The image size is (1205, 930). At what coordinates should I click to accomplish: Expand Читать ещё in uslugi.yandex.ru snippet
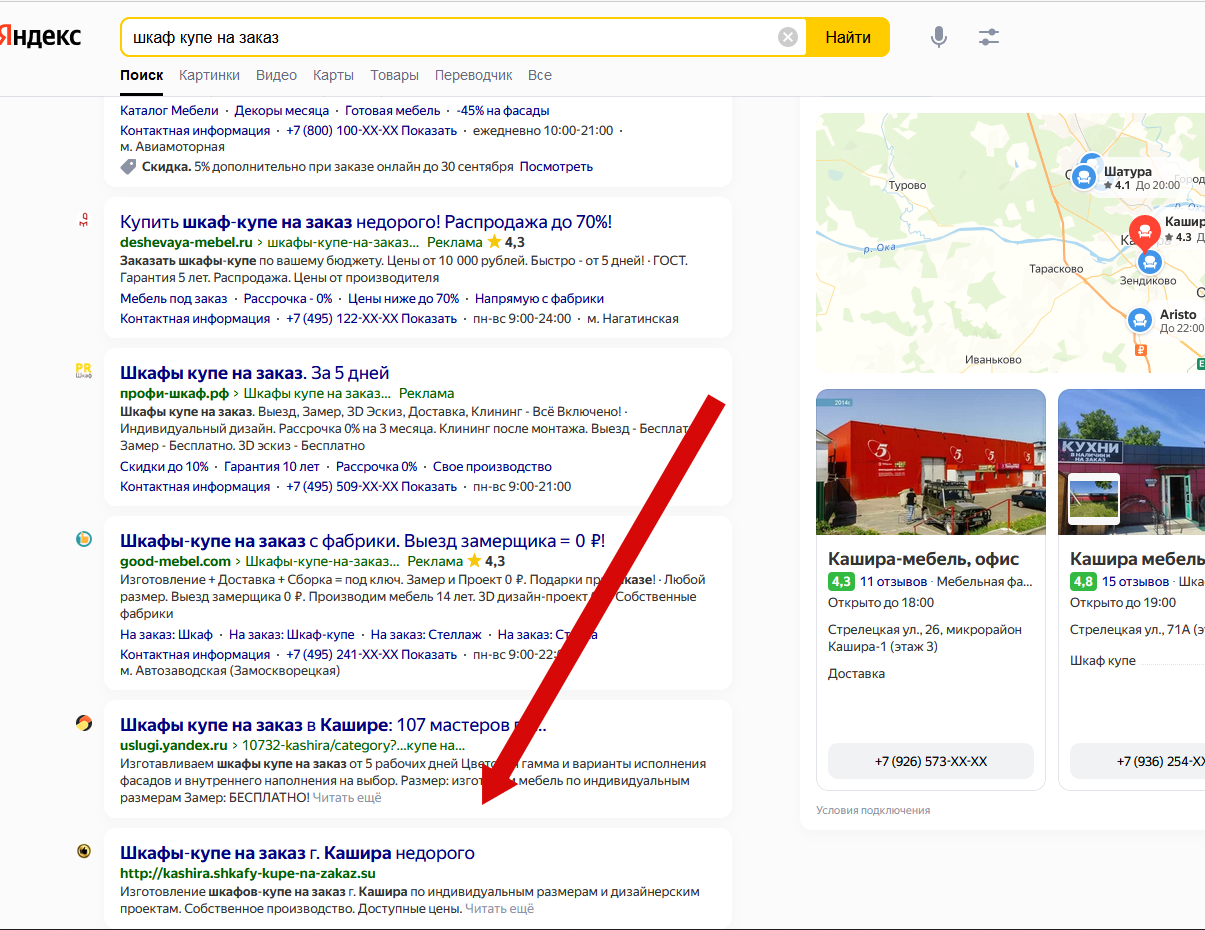point(347,798)
